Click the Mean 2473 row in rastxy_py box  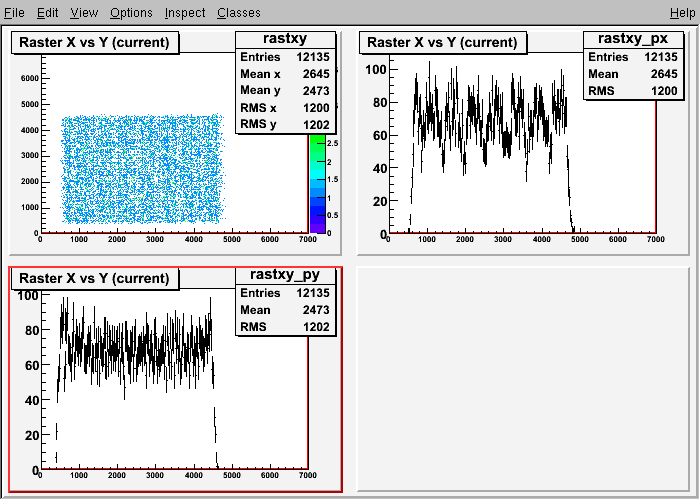(x=285, y=310)
